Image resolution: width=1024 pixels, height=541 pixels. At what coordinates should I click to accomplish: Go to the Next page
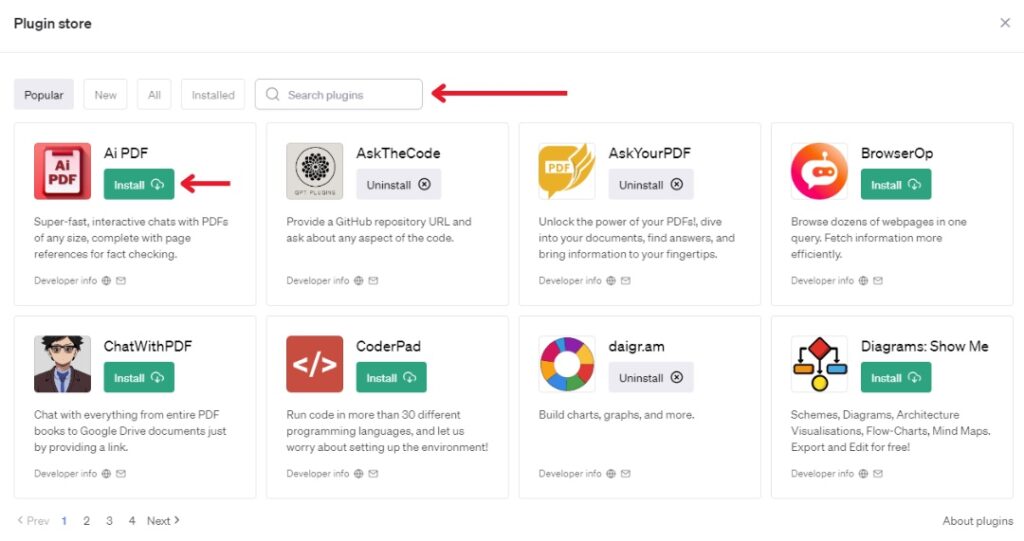[163, 521]
